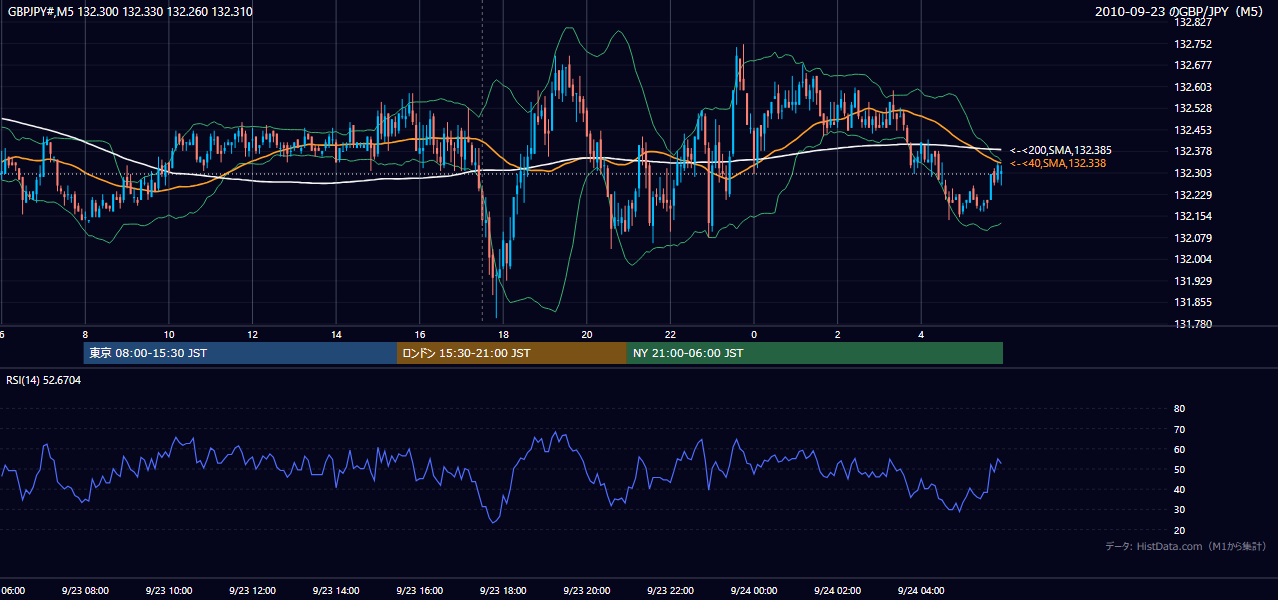Click the 9/23 10:00 date label
This screenshot has height=600, width=1278.
pos(168,591)
